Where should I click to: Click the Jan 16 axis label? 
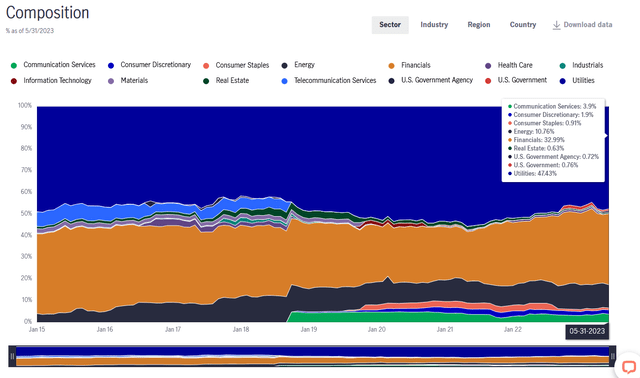tap(104, 329)
